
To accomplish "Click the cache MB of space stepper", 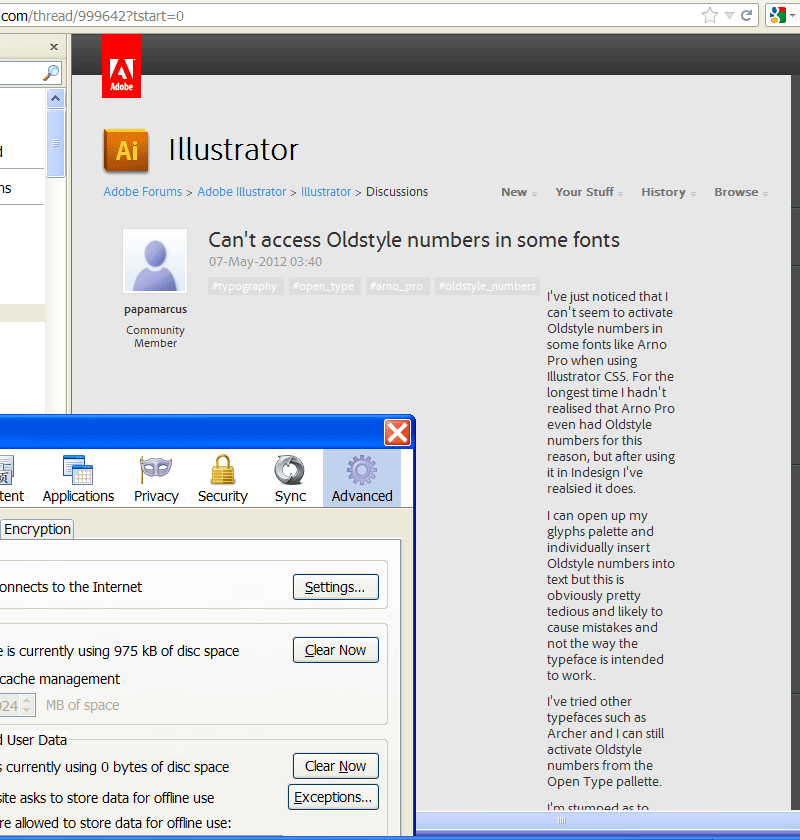I will tap(27, 704).
